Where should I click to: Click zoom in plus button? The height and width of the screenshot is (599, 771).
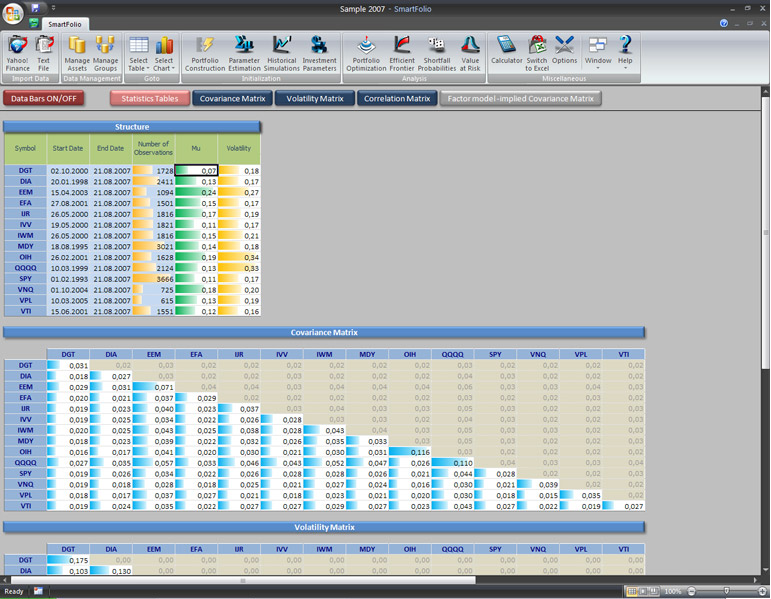(x=763, y=591)
